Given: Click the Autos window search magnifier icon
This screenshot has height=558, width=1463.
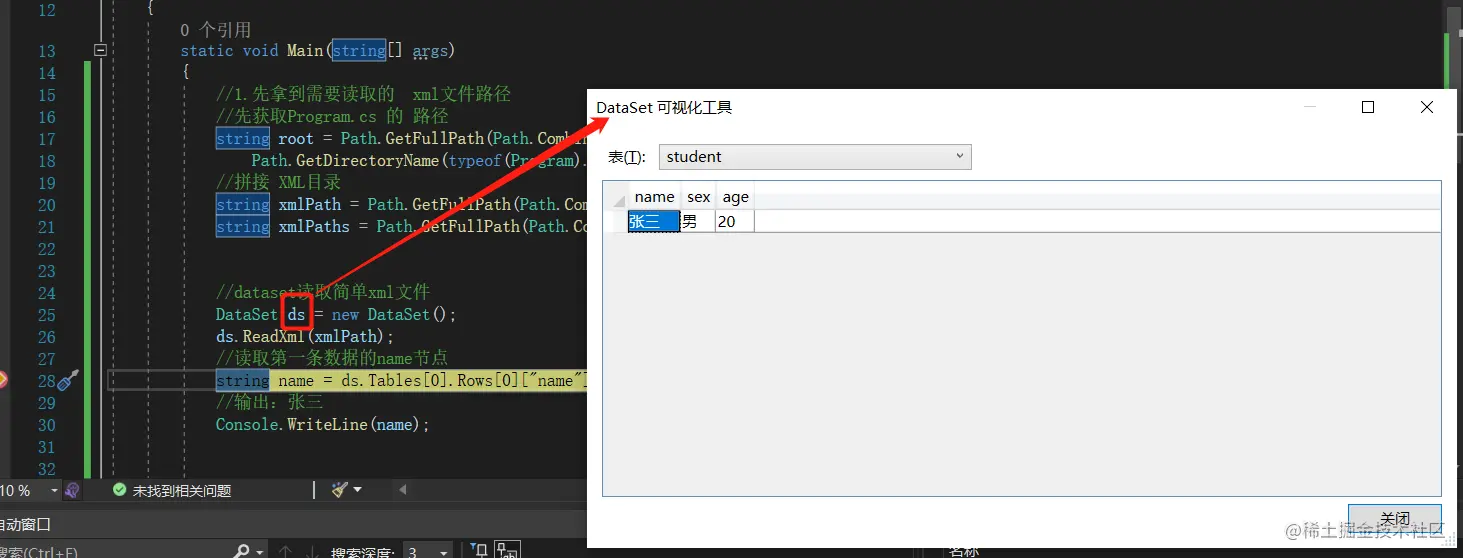Looking at the screenshot, I should (241, 551).
